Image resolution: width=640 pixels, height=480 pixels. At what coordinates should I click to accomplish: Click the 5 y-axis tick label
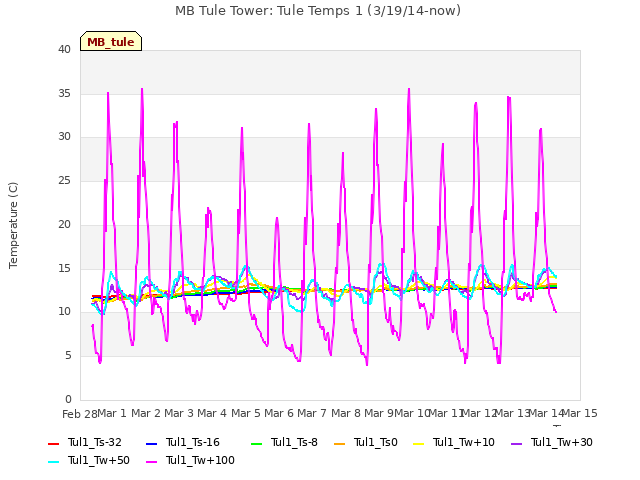pyautogui.click(x=68, y=356)
